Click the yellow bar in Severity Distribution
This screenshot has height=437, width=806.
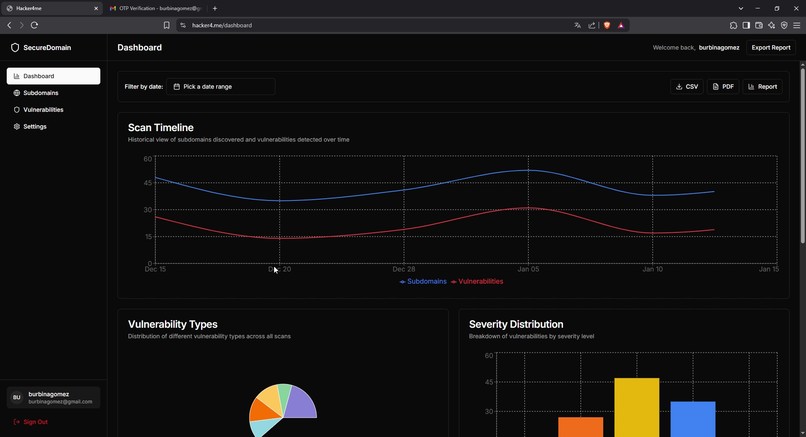click(636, 407)
